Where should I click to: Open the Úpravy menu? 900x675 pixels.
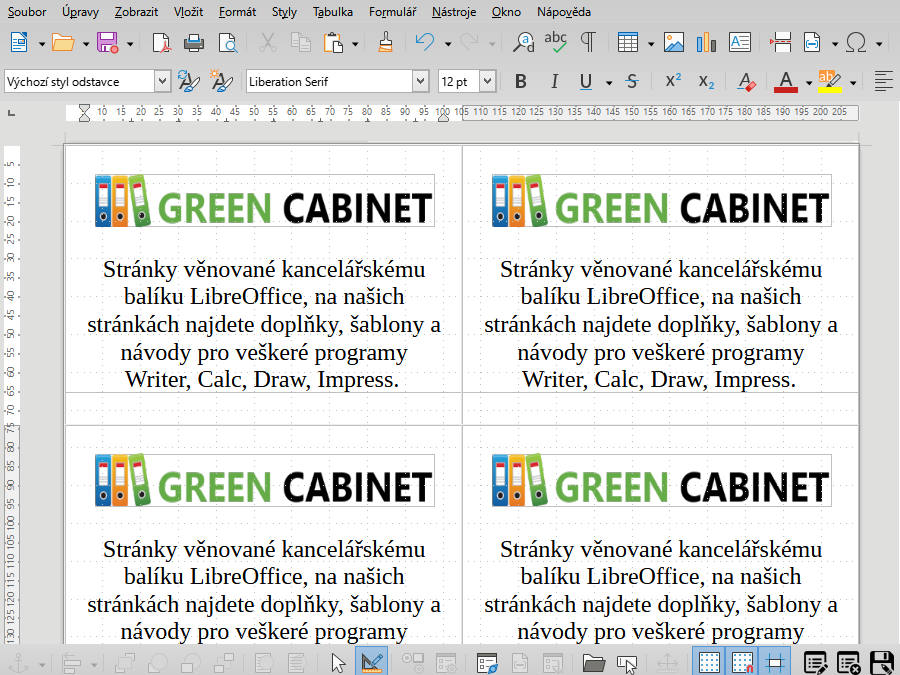[x=80, y=11]
